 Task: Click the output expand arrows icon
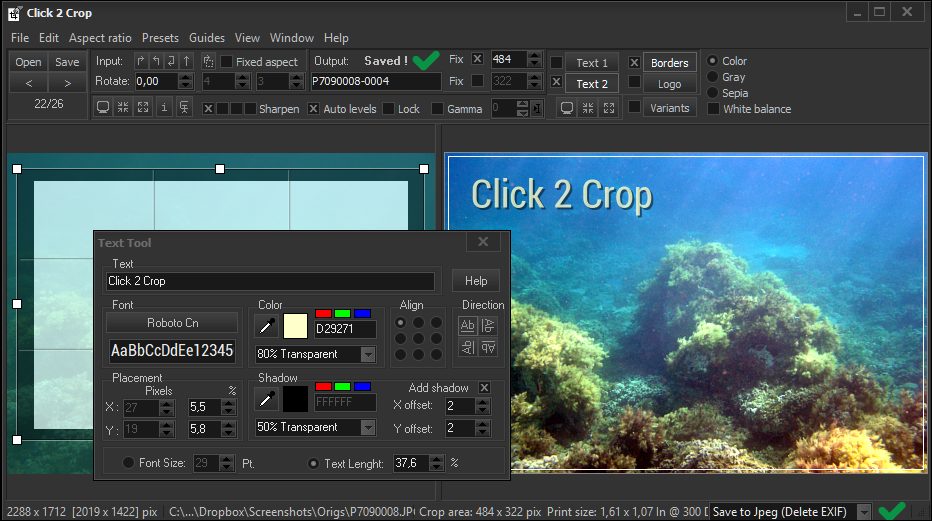point(609,108)
